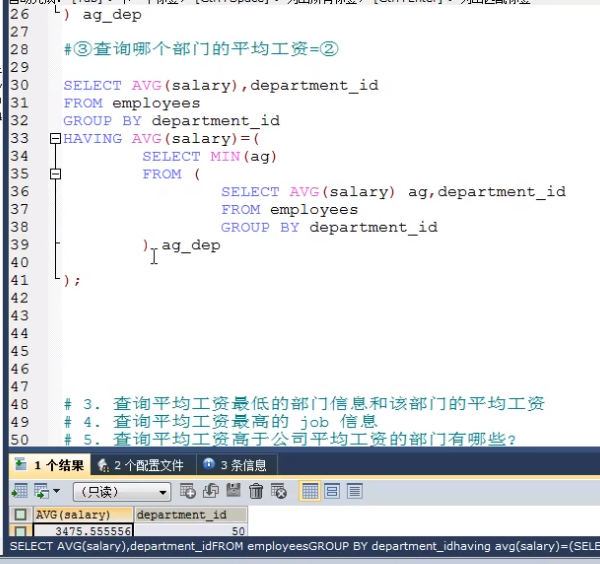Click MIN(ag) on line 34
The image size is (600, 564).
[243, 156]
